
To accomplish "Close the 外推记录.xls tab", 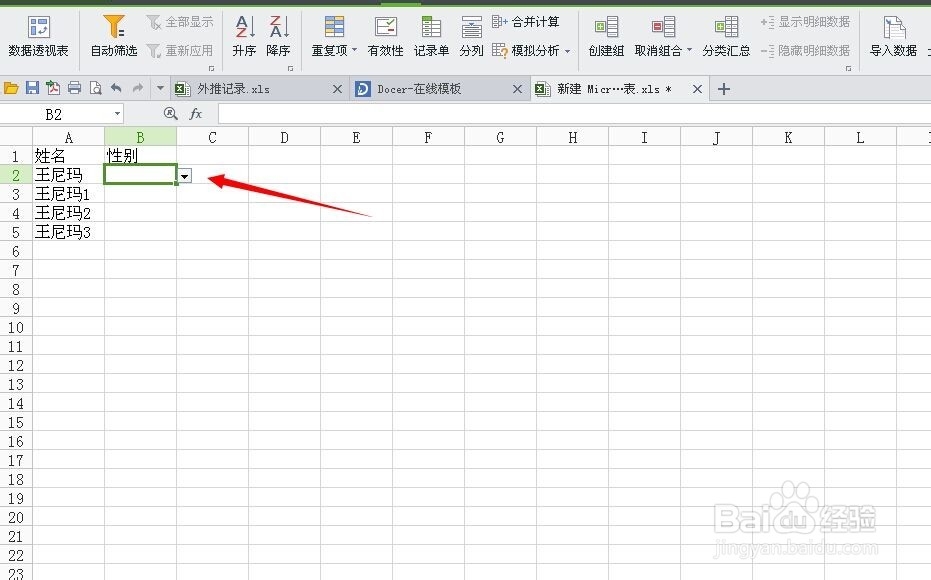I will click(337, 89).
